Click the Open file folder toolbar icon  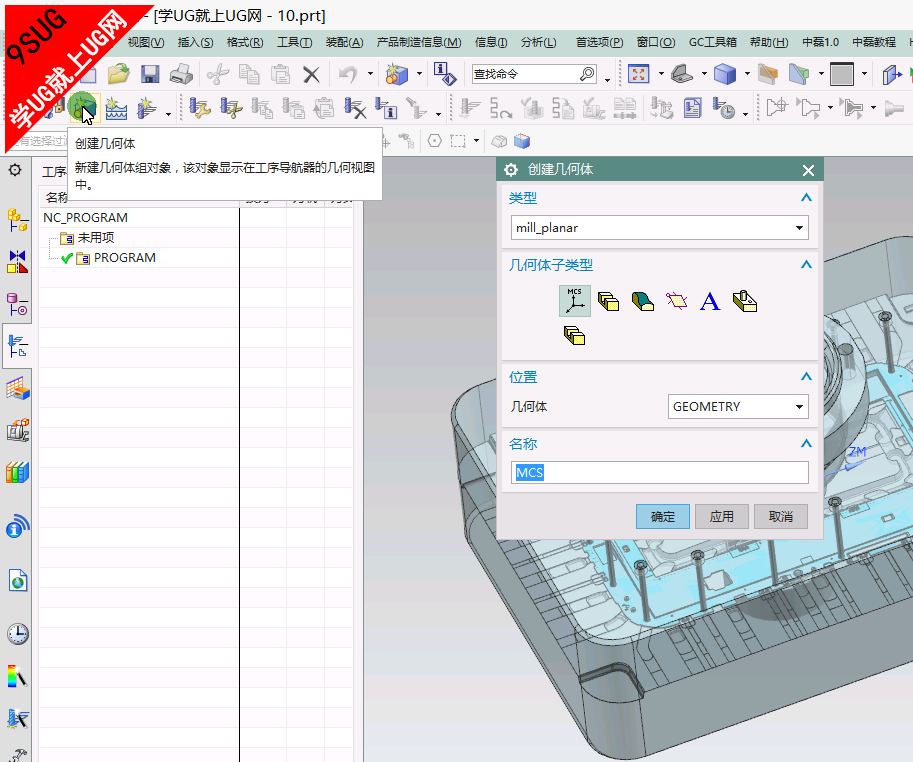119,74
